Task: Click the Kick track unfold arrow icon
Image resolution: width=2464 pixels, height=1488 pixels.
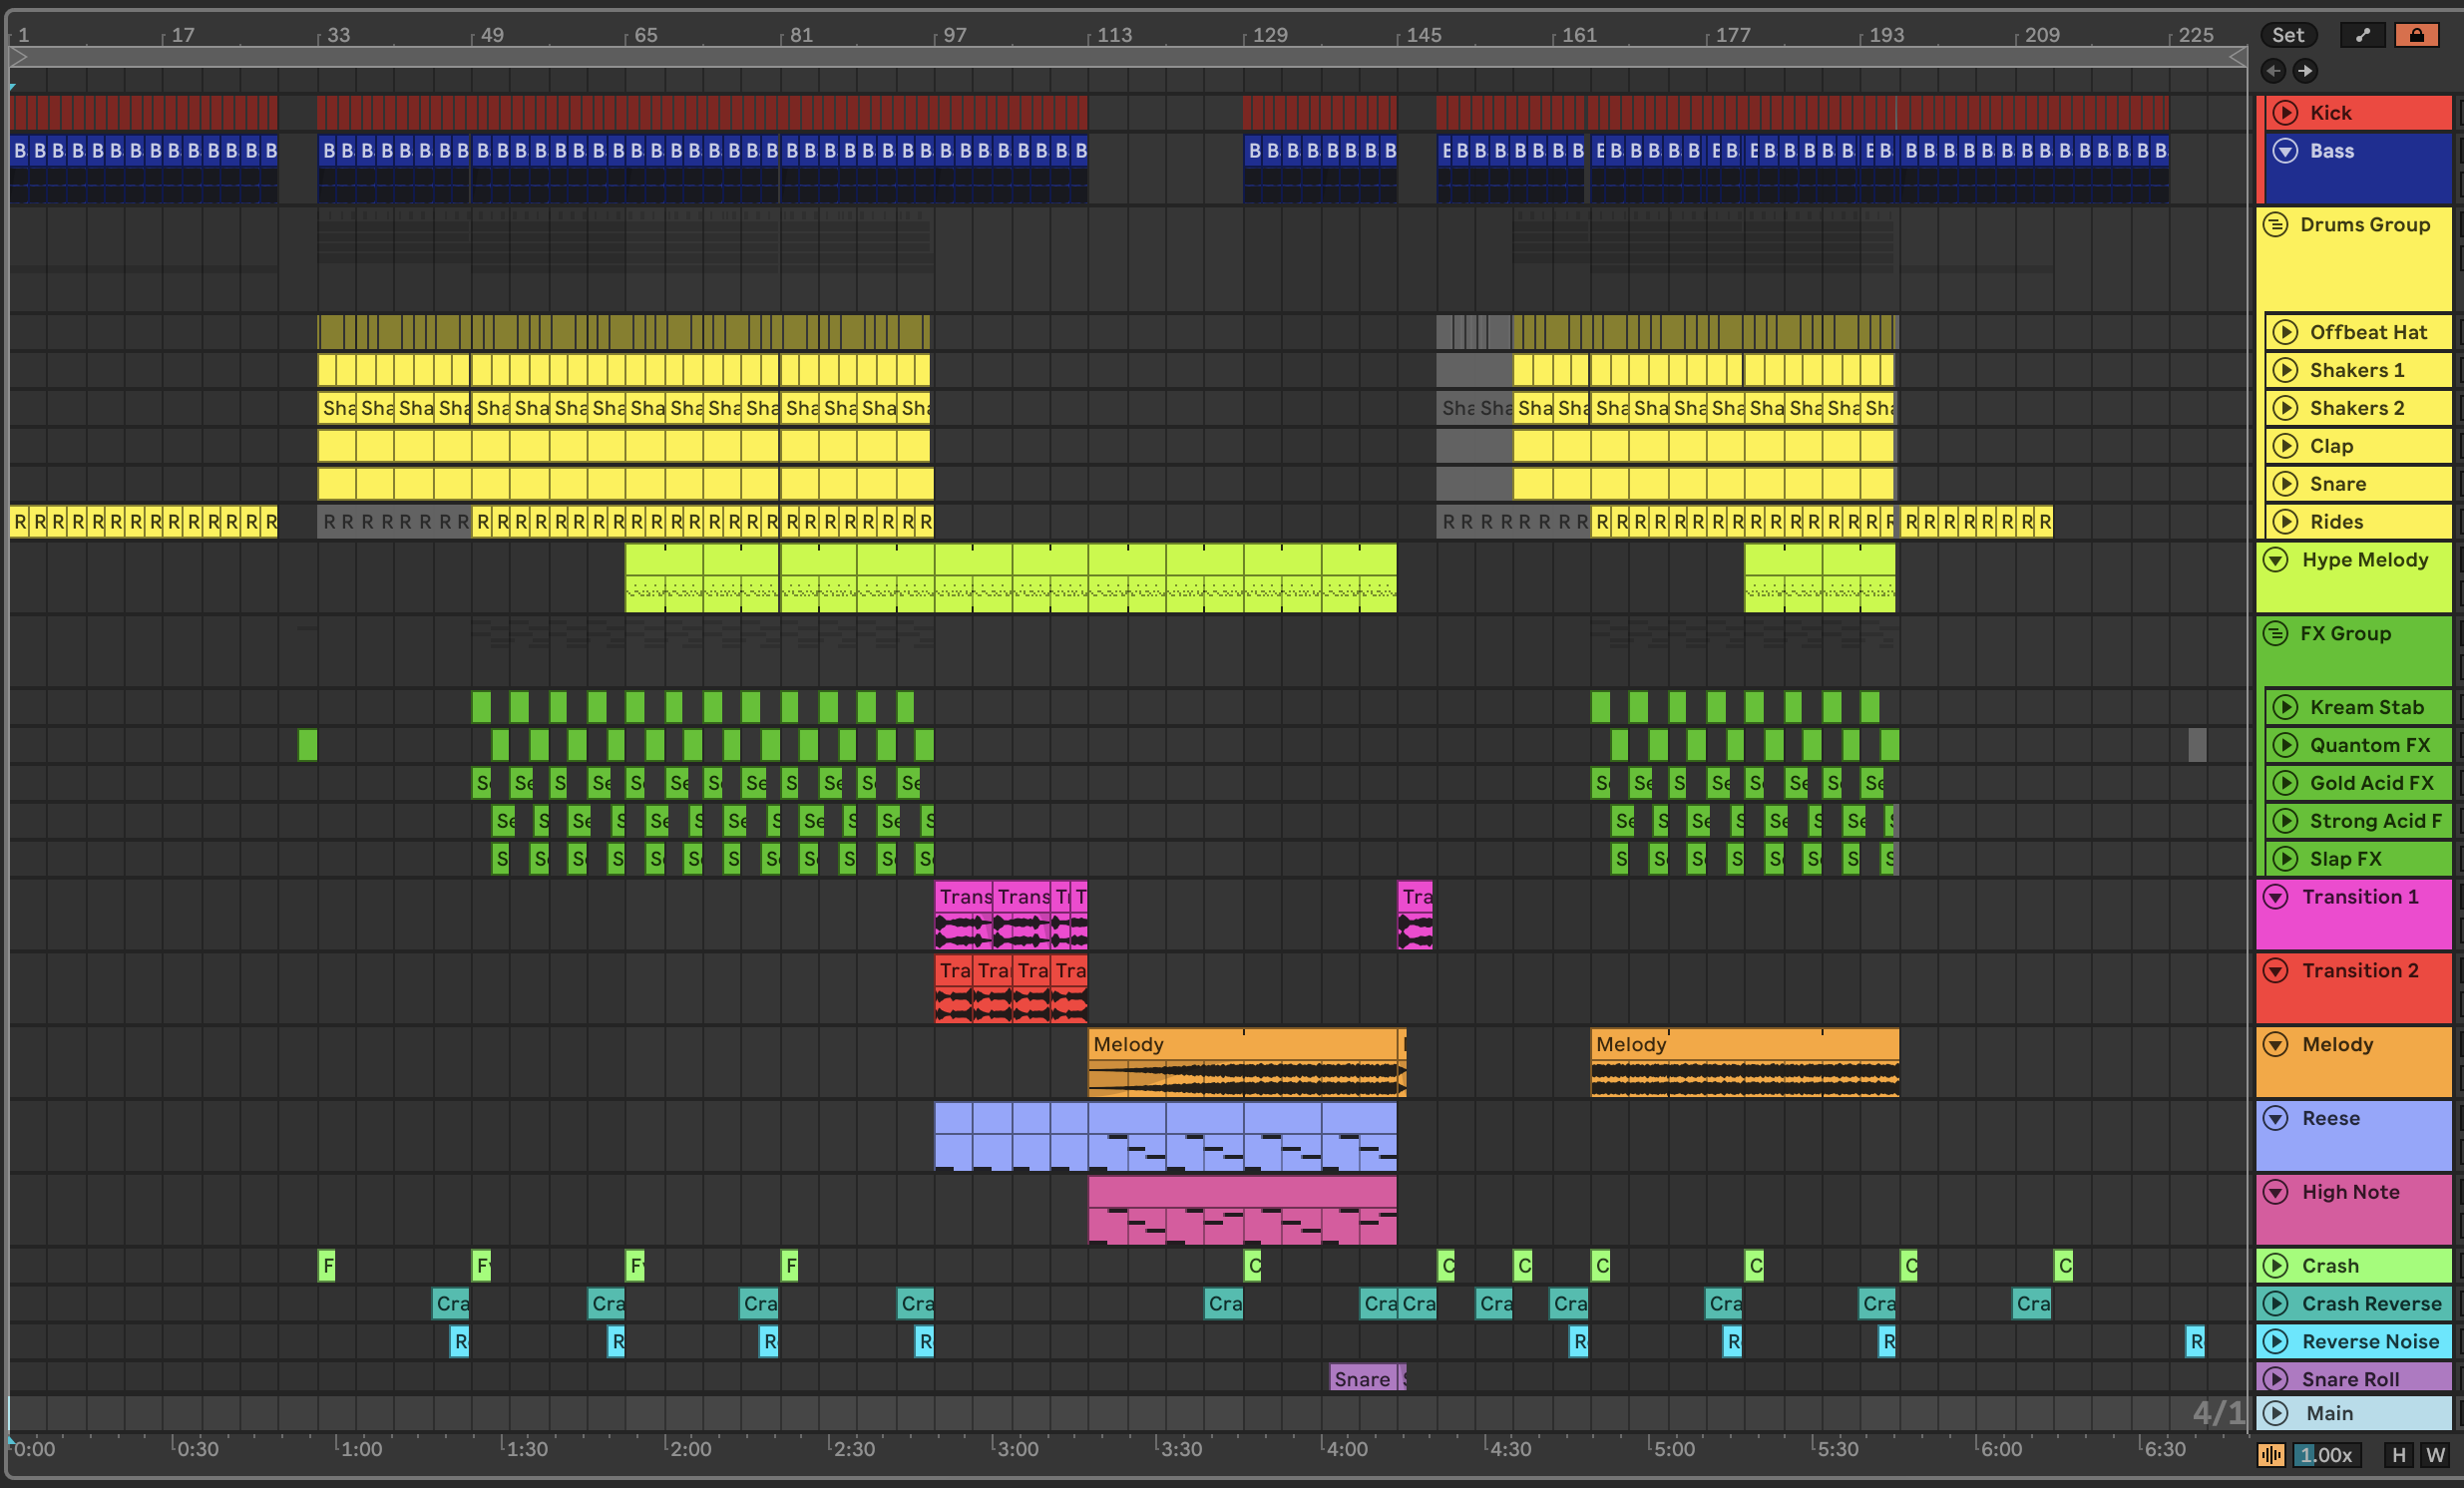Action: tap(2285, 113)
